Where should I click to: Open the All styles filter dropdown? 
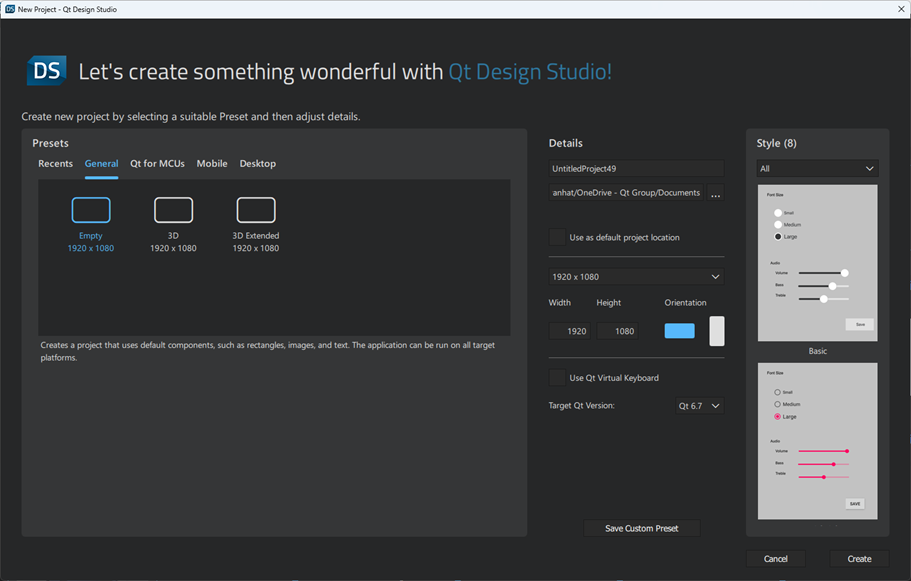[817, 168]
